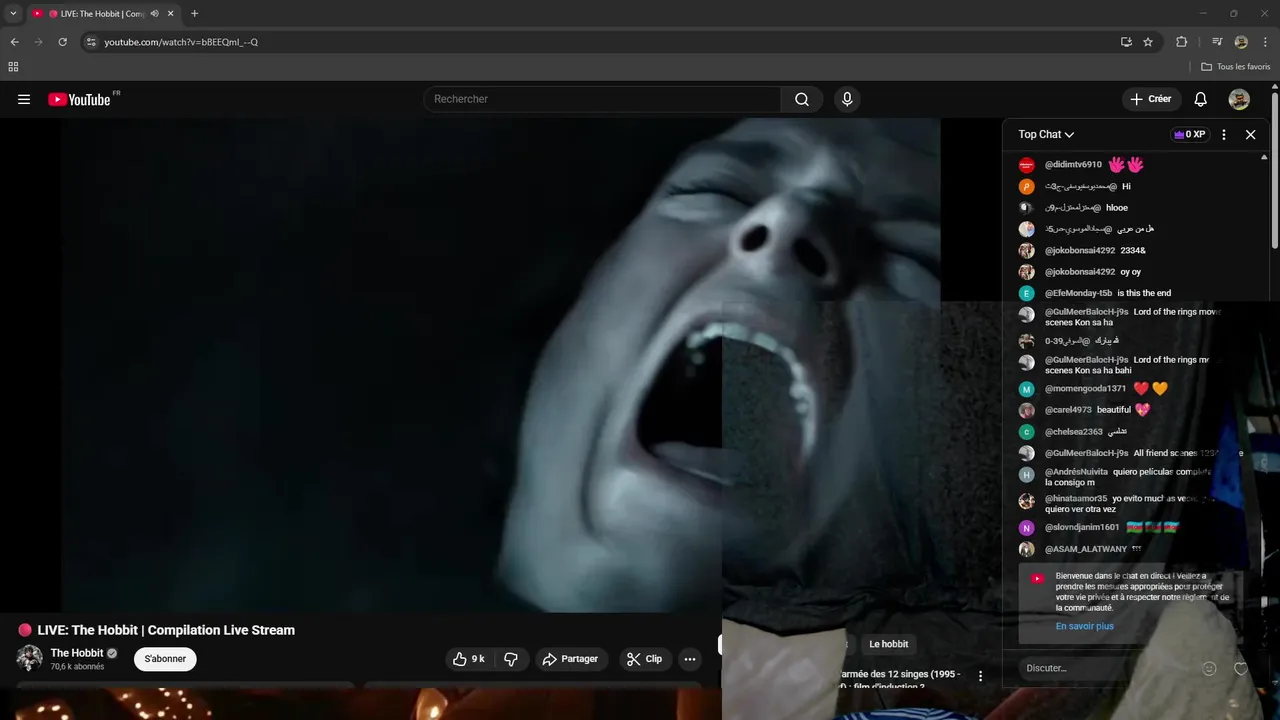The width and height of the screenshot is (1280, 720).
Task: Mute the tab via speaker icon
Action: click(155, 13)
